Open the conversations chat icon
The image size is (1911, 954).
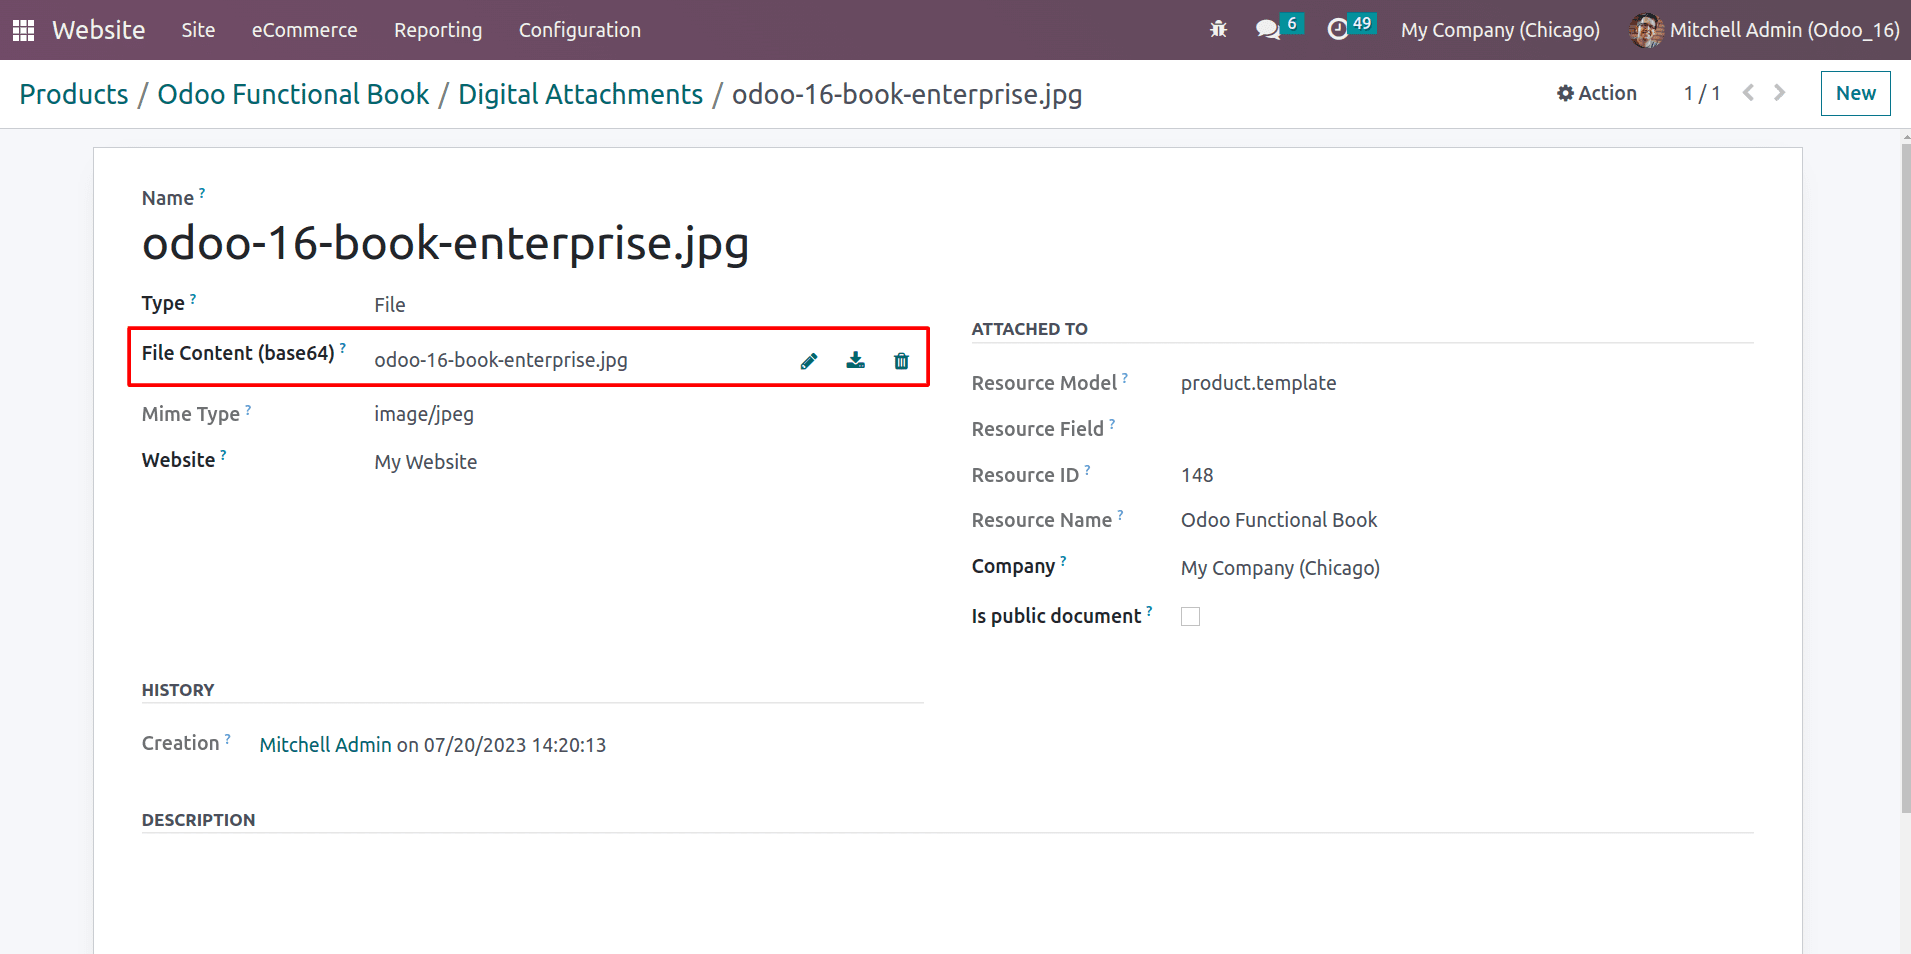[1268, 29]
